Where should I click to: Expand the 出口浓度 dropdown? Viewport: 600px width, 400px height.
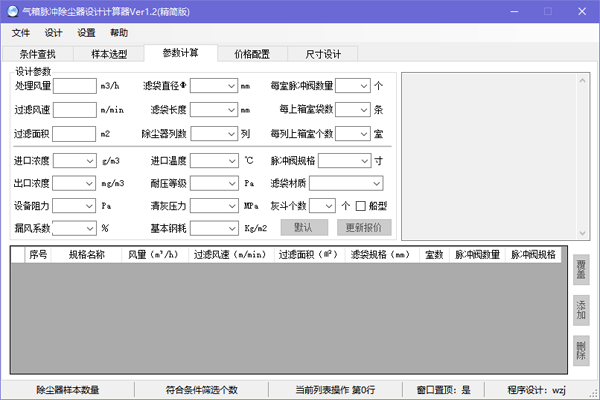(x=74, y=183)
